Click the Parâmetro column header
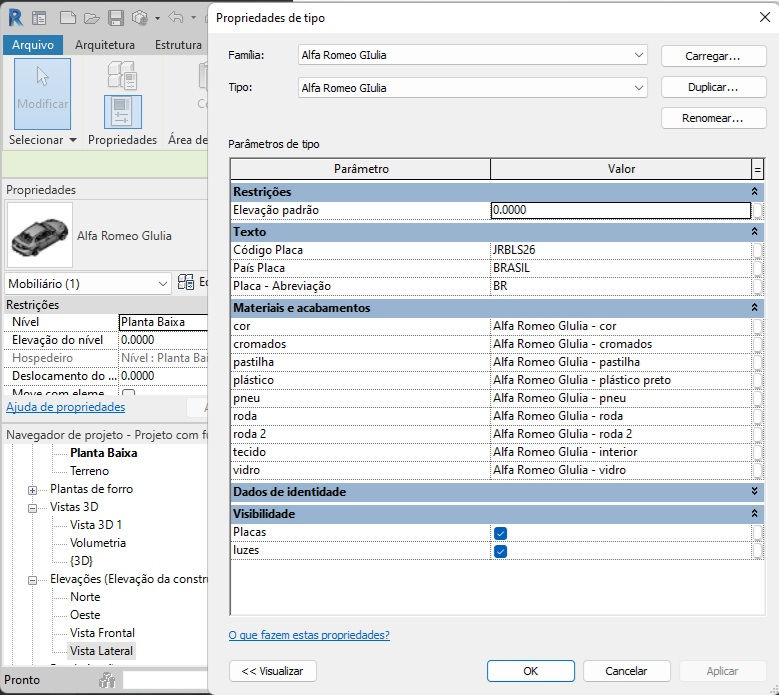Viewport: 779px width, 695px height. click(x=361, y=169)
